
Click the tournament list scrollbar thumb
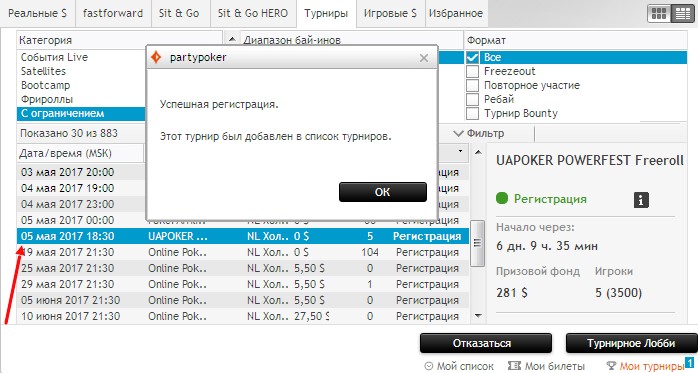[x=477, y=243]
